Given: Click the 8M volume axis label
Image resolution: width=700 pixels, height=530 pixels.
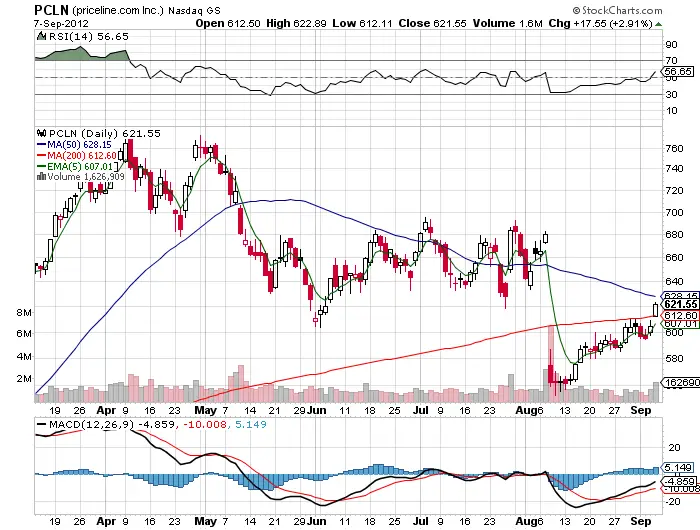Looking at the screenshot, I should [x=25, y=312].
